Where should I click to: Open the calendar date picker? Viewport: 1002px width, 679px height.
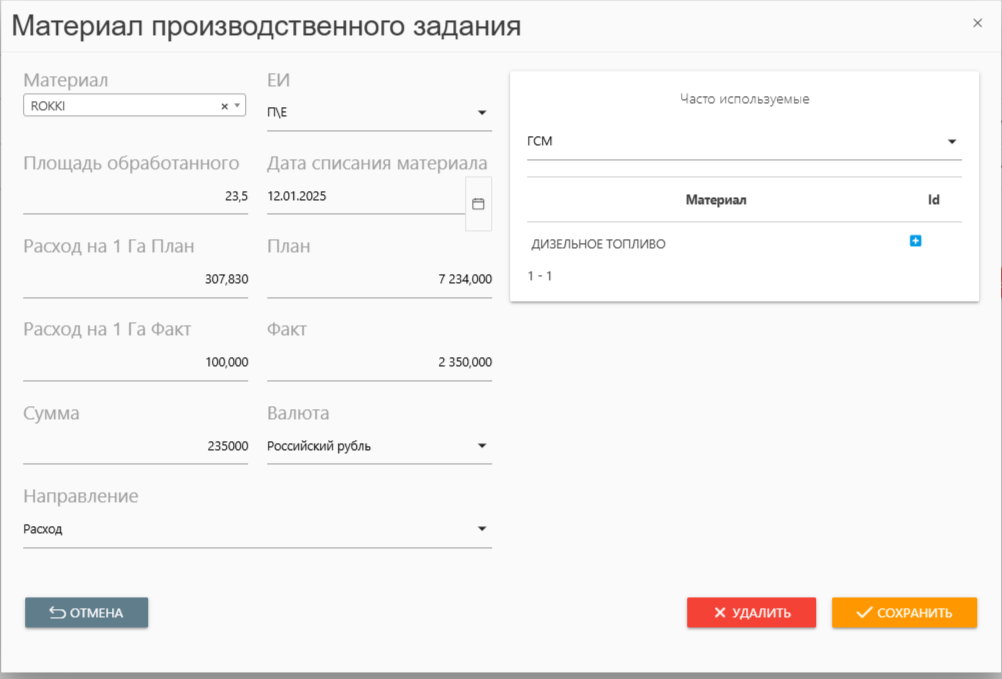478,204
